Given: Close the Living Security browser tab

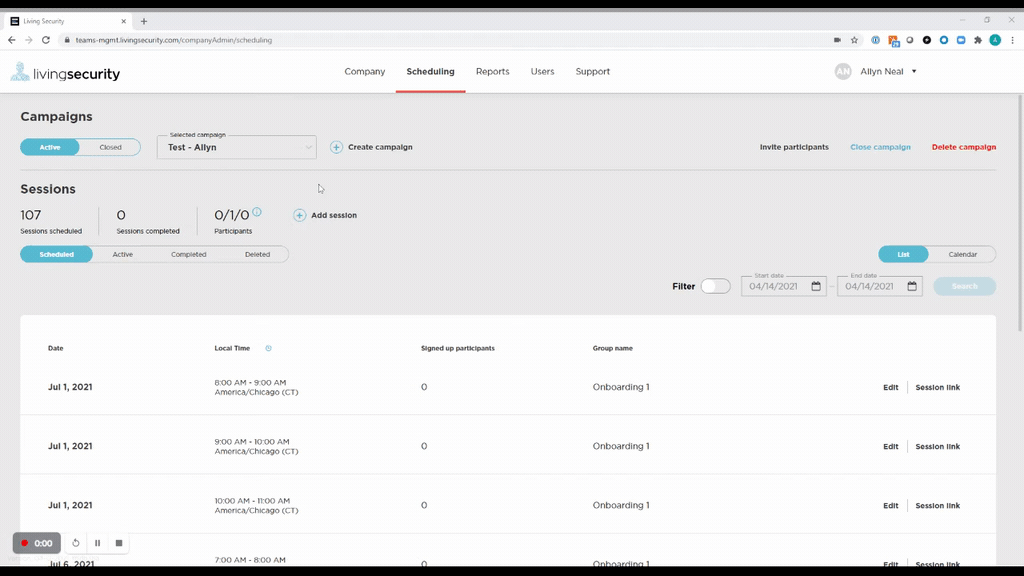Looking at the screenshot, I should tap(123, 21).
